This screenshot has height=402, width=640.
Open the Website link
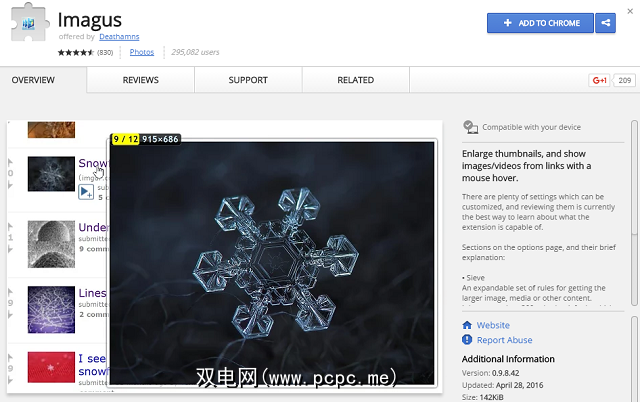click(493, 325)
